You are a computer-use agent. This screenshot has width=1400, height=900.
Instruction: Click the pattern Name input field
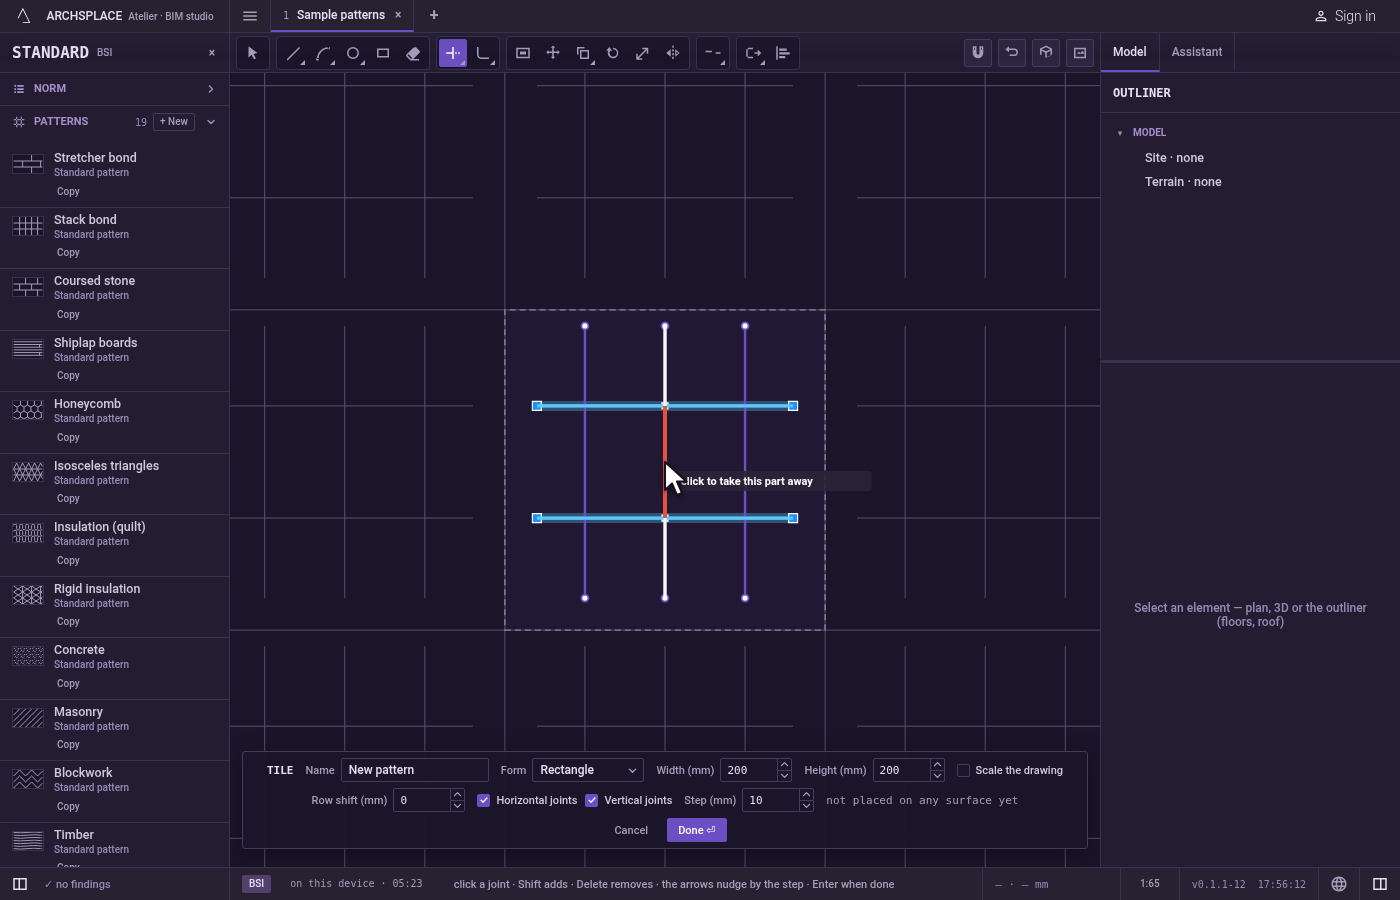coord(415,770)
